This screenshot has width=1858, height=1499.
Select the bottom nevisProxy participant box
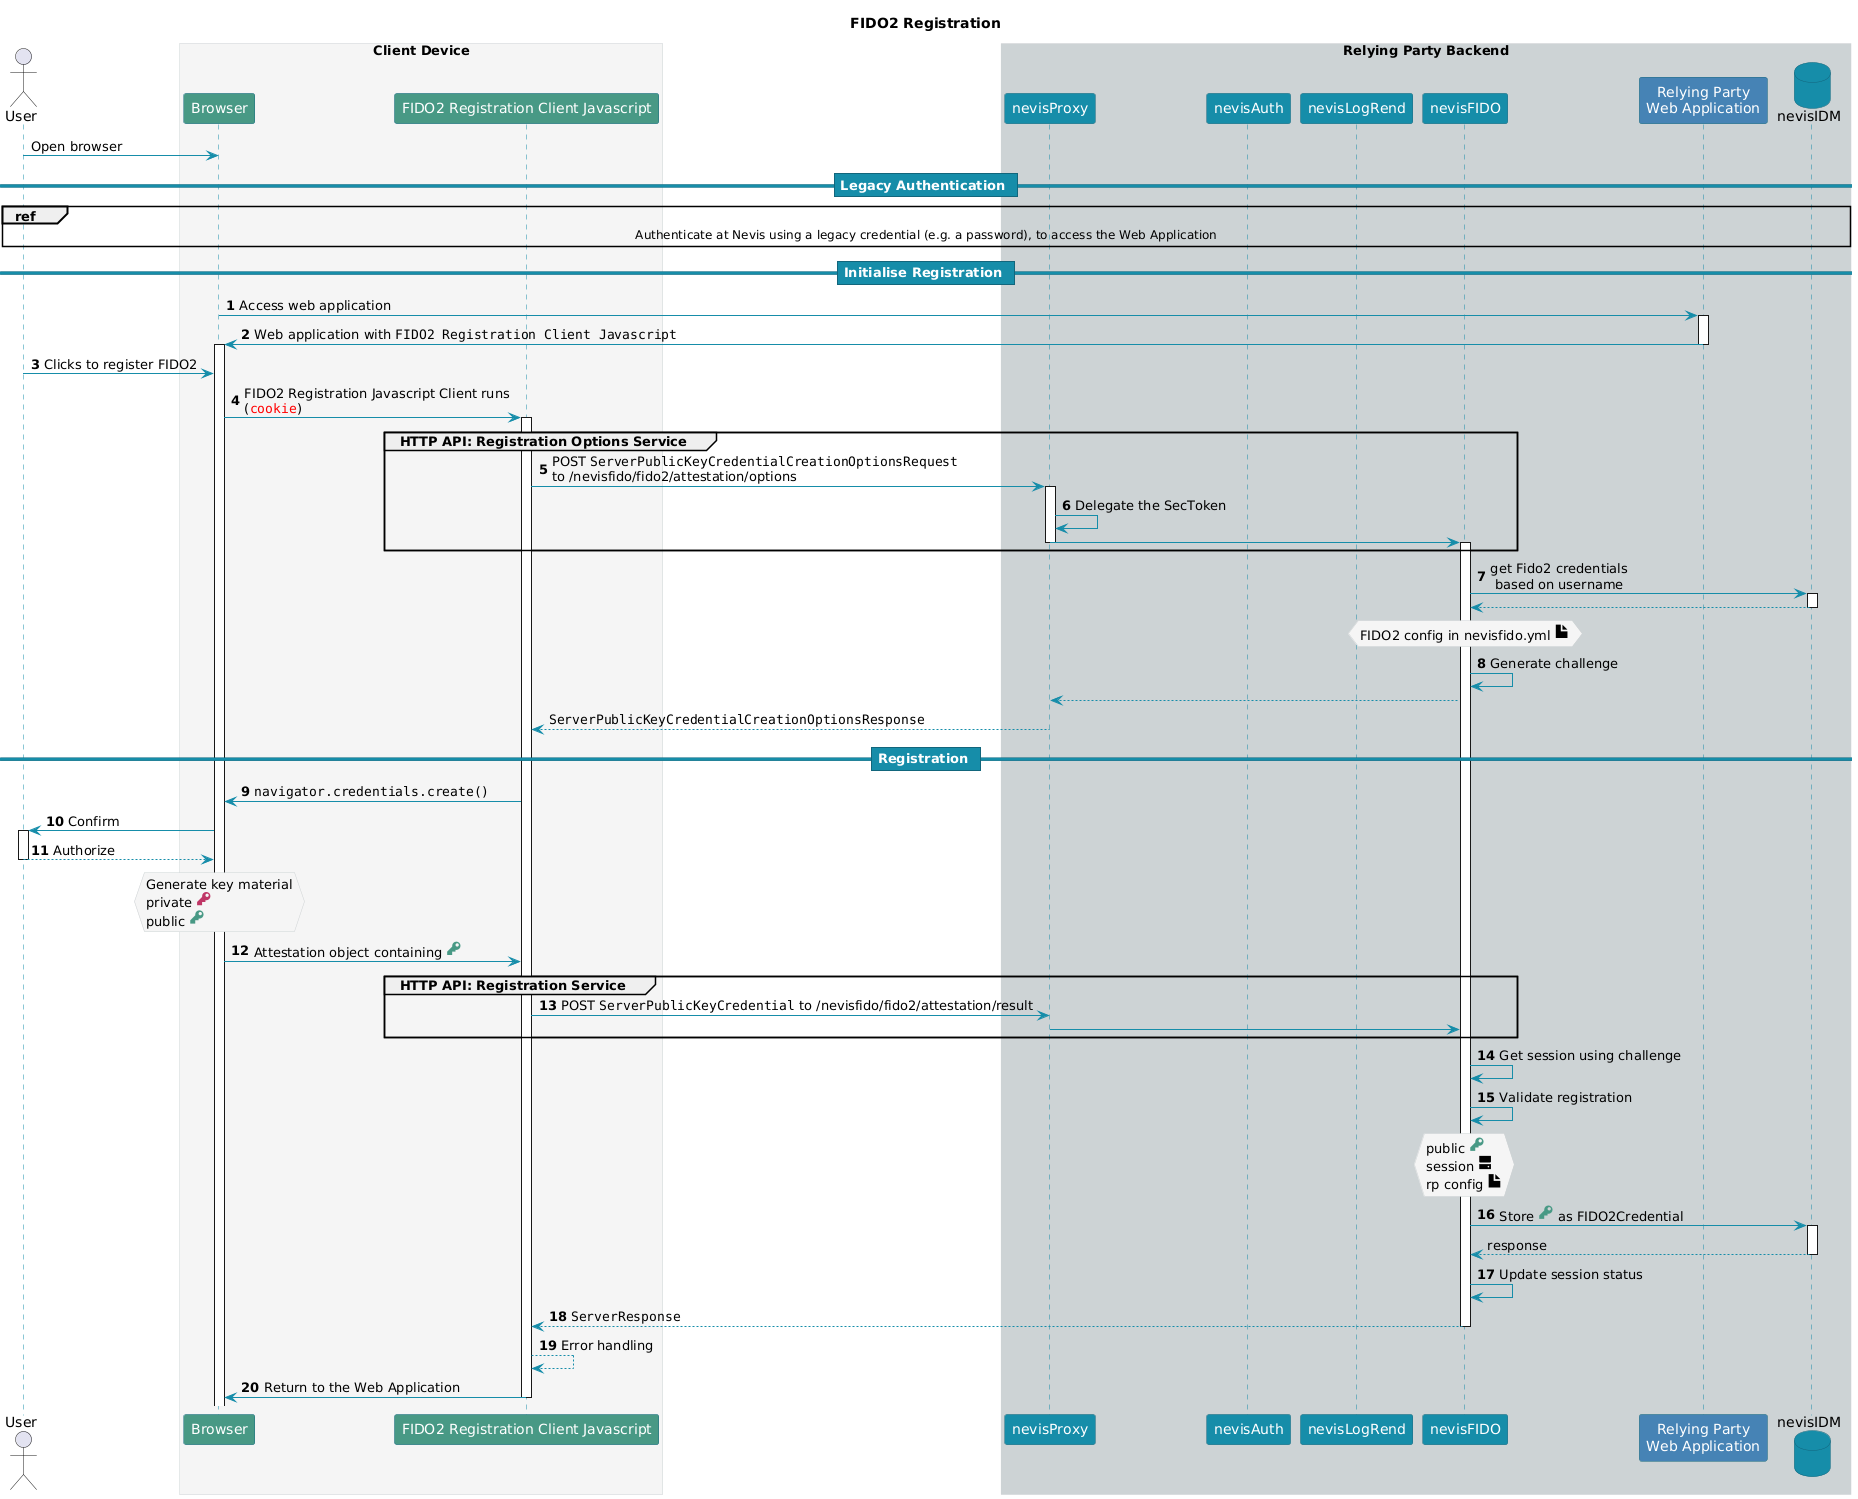tap(1050, 1429)
